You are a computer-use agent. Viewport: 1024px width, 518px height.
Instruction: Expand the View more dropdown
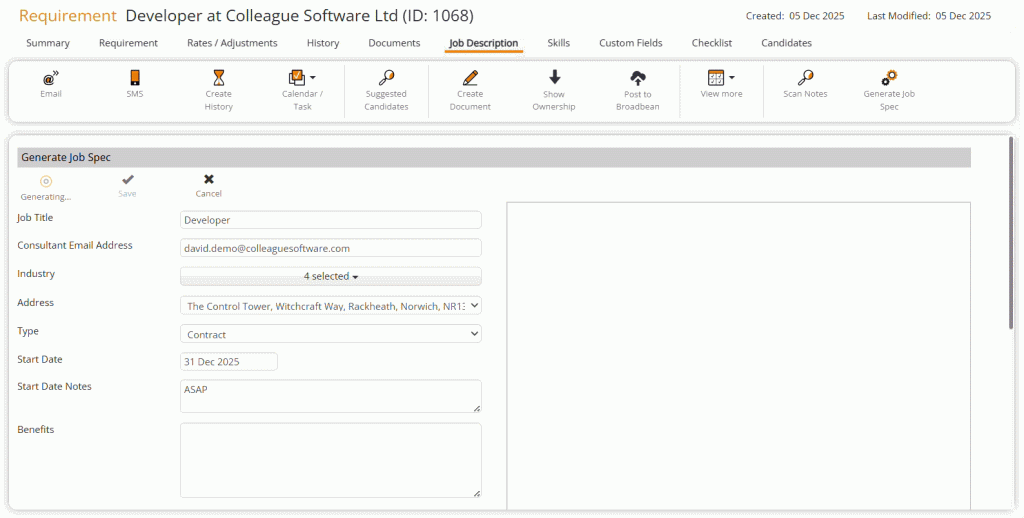[x=732, y=77]
